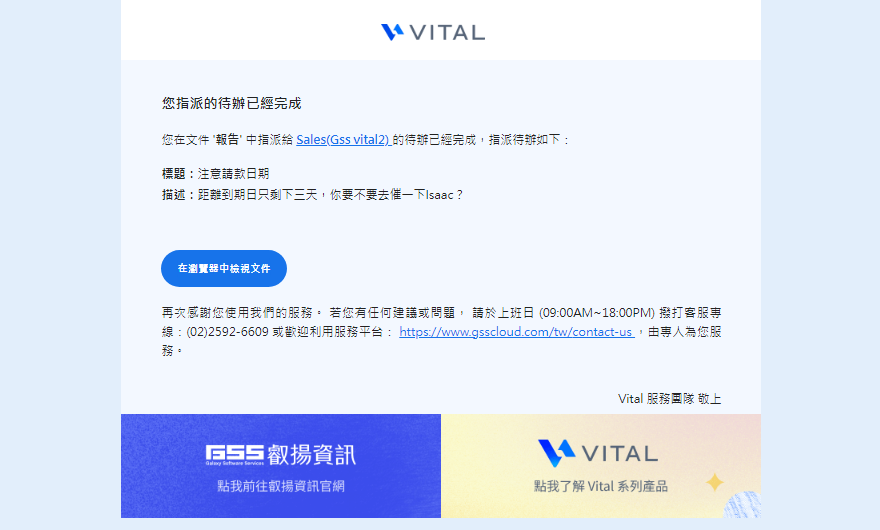Image resolution: width=880 pixels, height=530 pixels.
Task: Click 點我前往叡揚資訊官網 banner text
Action: pos(281,486)
